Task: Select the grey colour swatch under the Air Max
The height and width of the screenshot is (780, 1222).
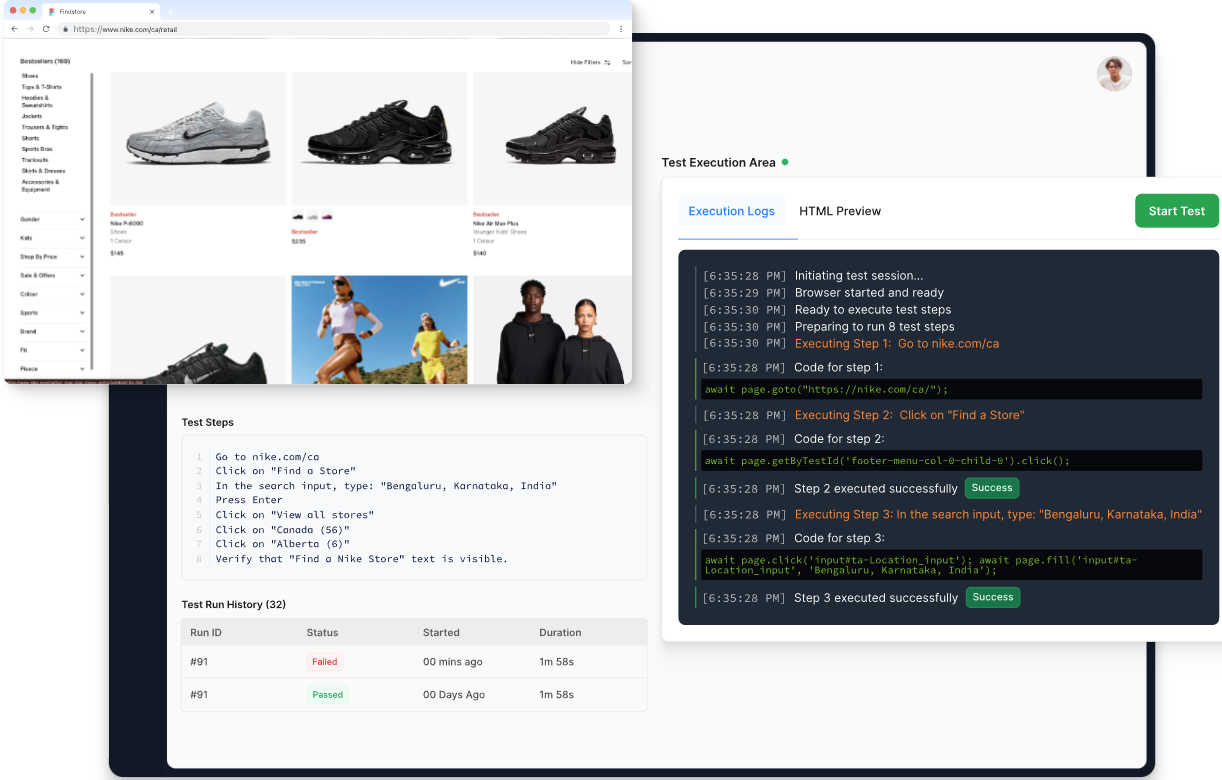Action: pyautogui.click(x=313, y=217)
